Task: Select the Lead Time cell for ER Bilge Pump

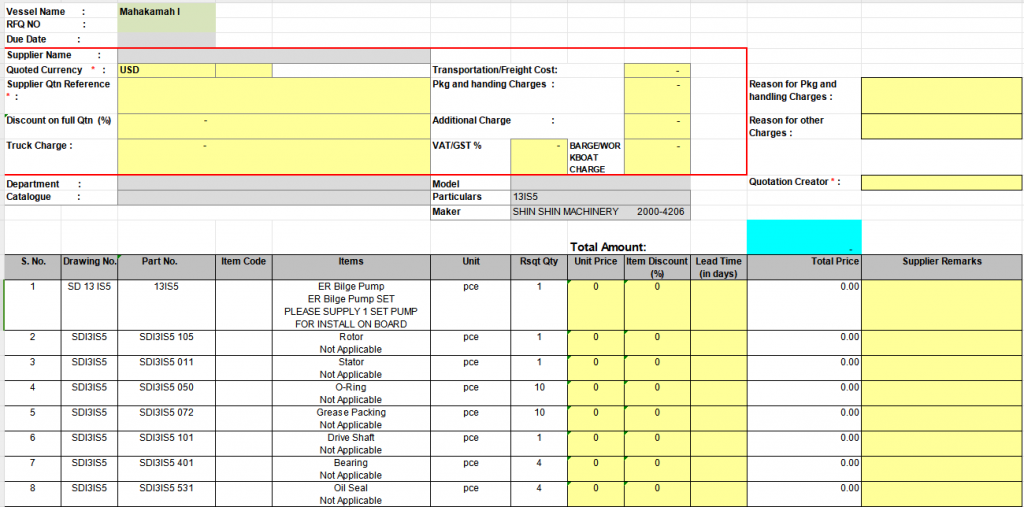Action: (x=718, y=304)
